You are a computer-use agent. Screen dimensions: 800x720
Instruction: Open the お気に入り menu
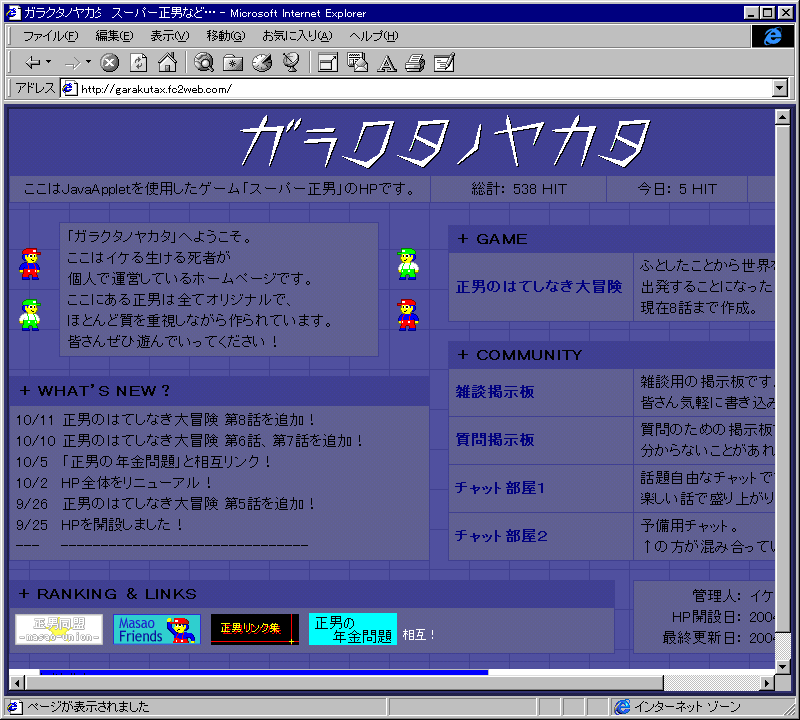pos(297,36)
